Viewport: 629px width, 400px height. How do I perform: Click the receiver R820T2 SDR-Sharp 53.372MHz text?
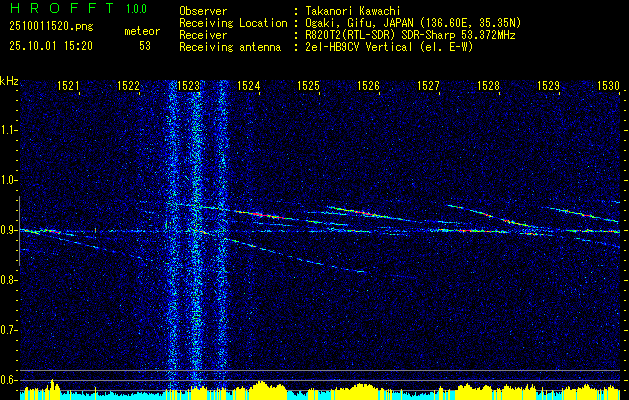click(x=410, y=35)
